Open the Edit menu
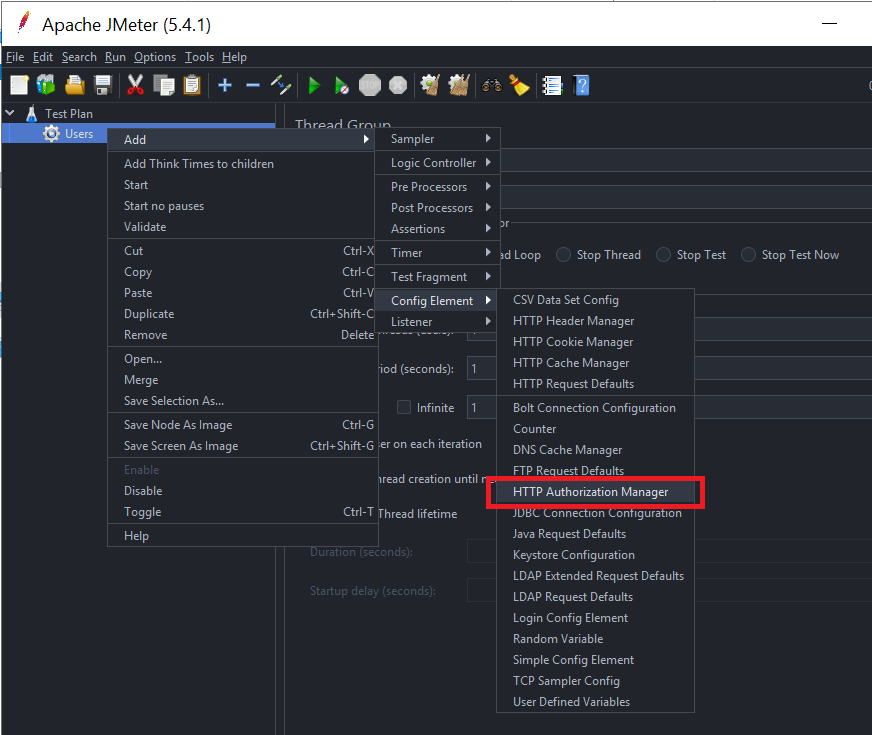Viewport: 872px width, 735px height. coord(42,57)
